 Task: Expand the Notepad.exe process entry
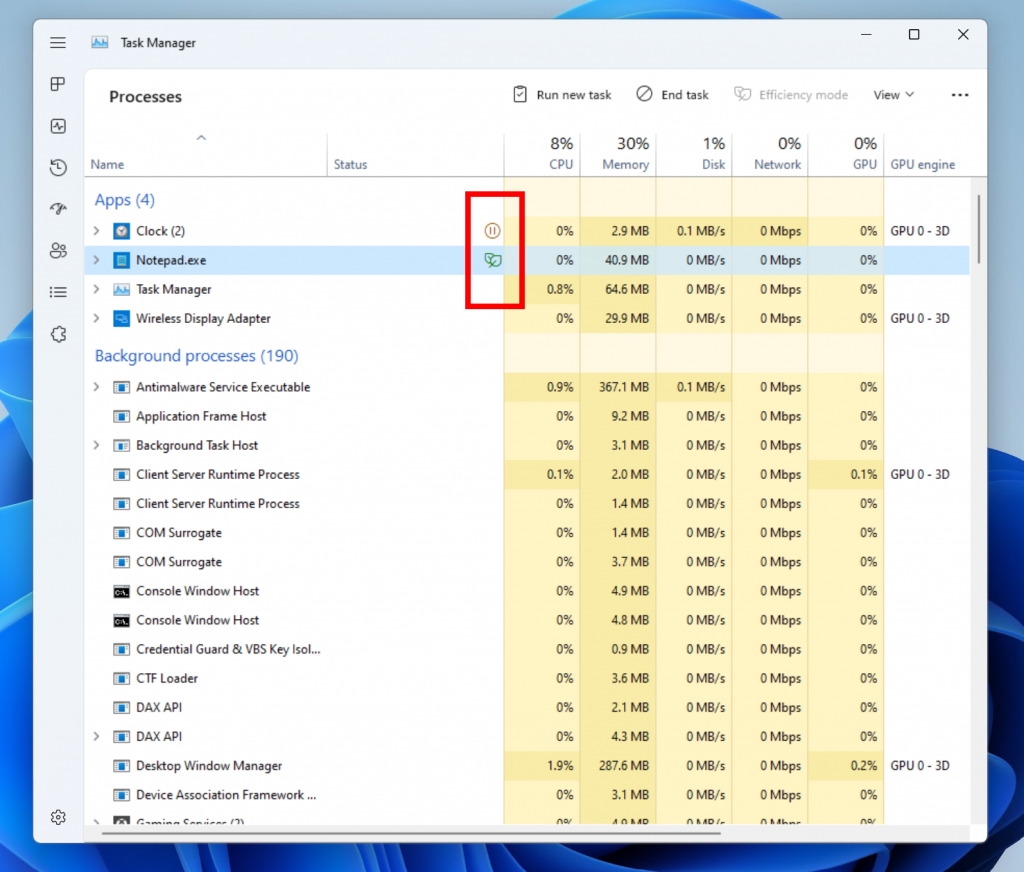tap(95, 259)
